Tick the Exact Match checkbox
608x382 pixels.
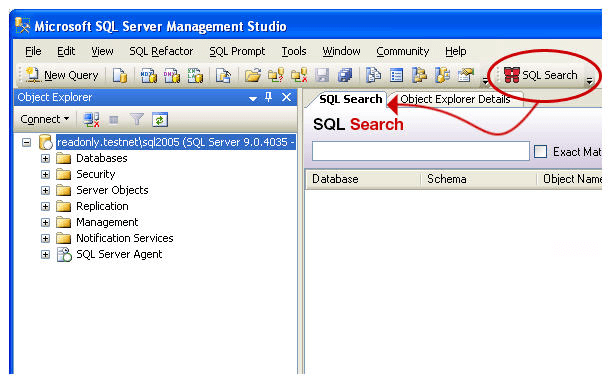coord(540,151)
